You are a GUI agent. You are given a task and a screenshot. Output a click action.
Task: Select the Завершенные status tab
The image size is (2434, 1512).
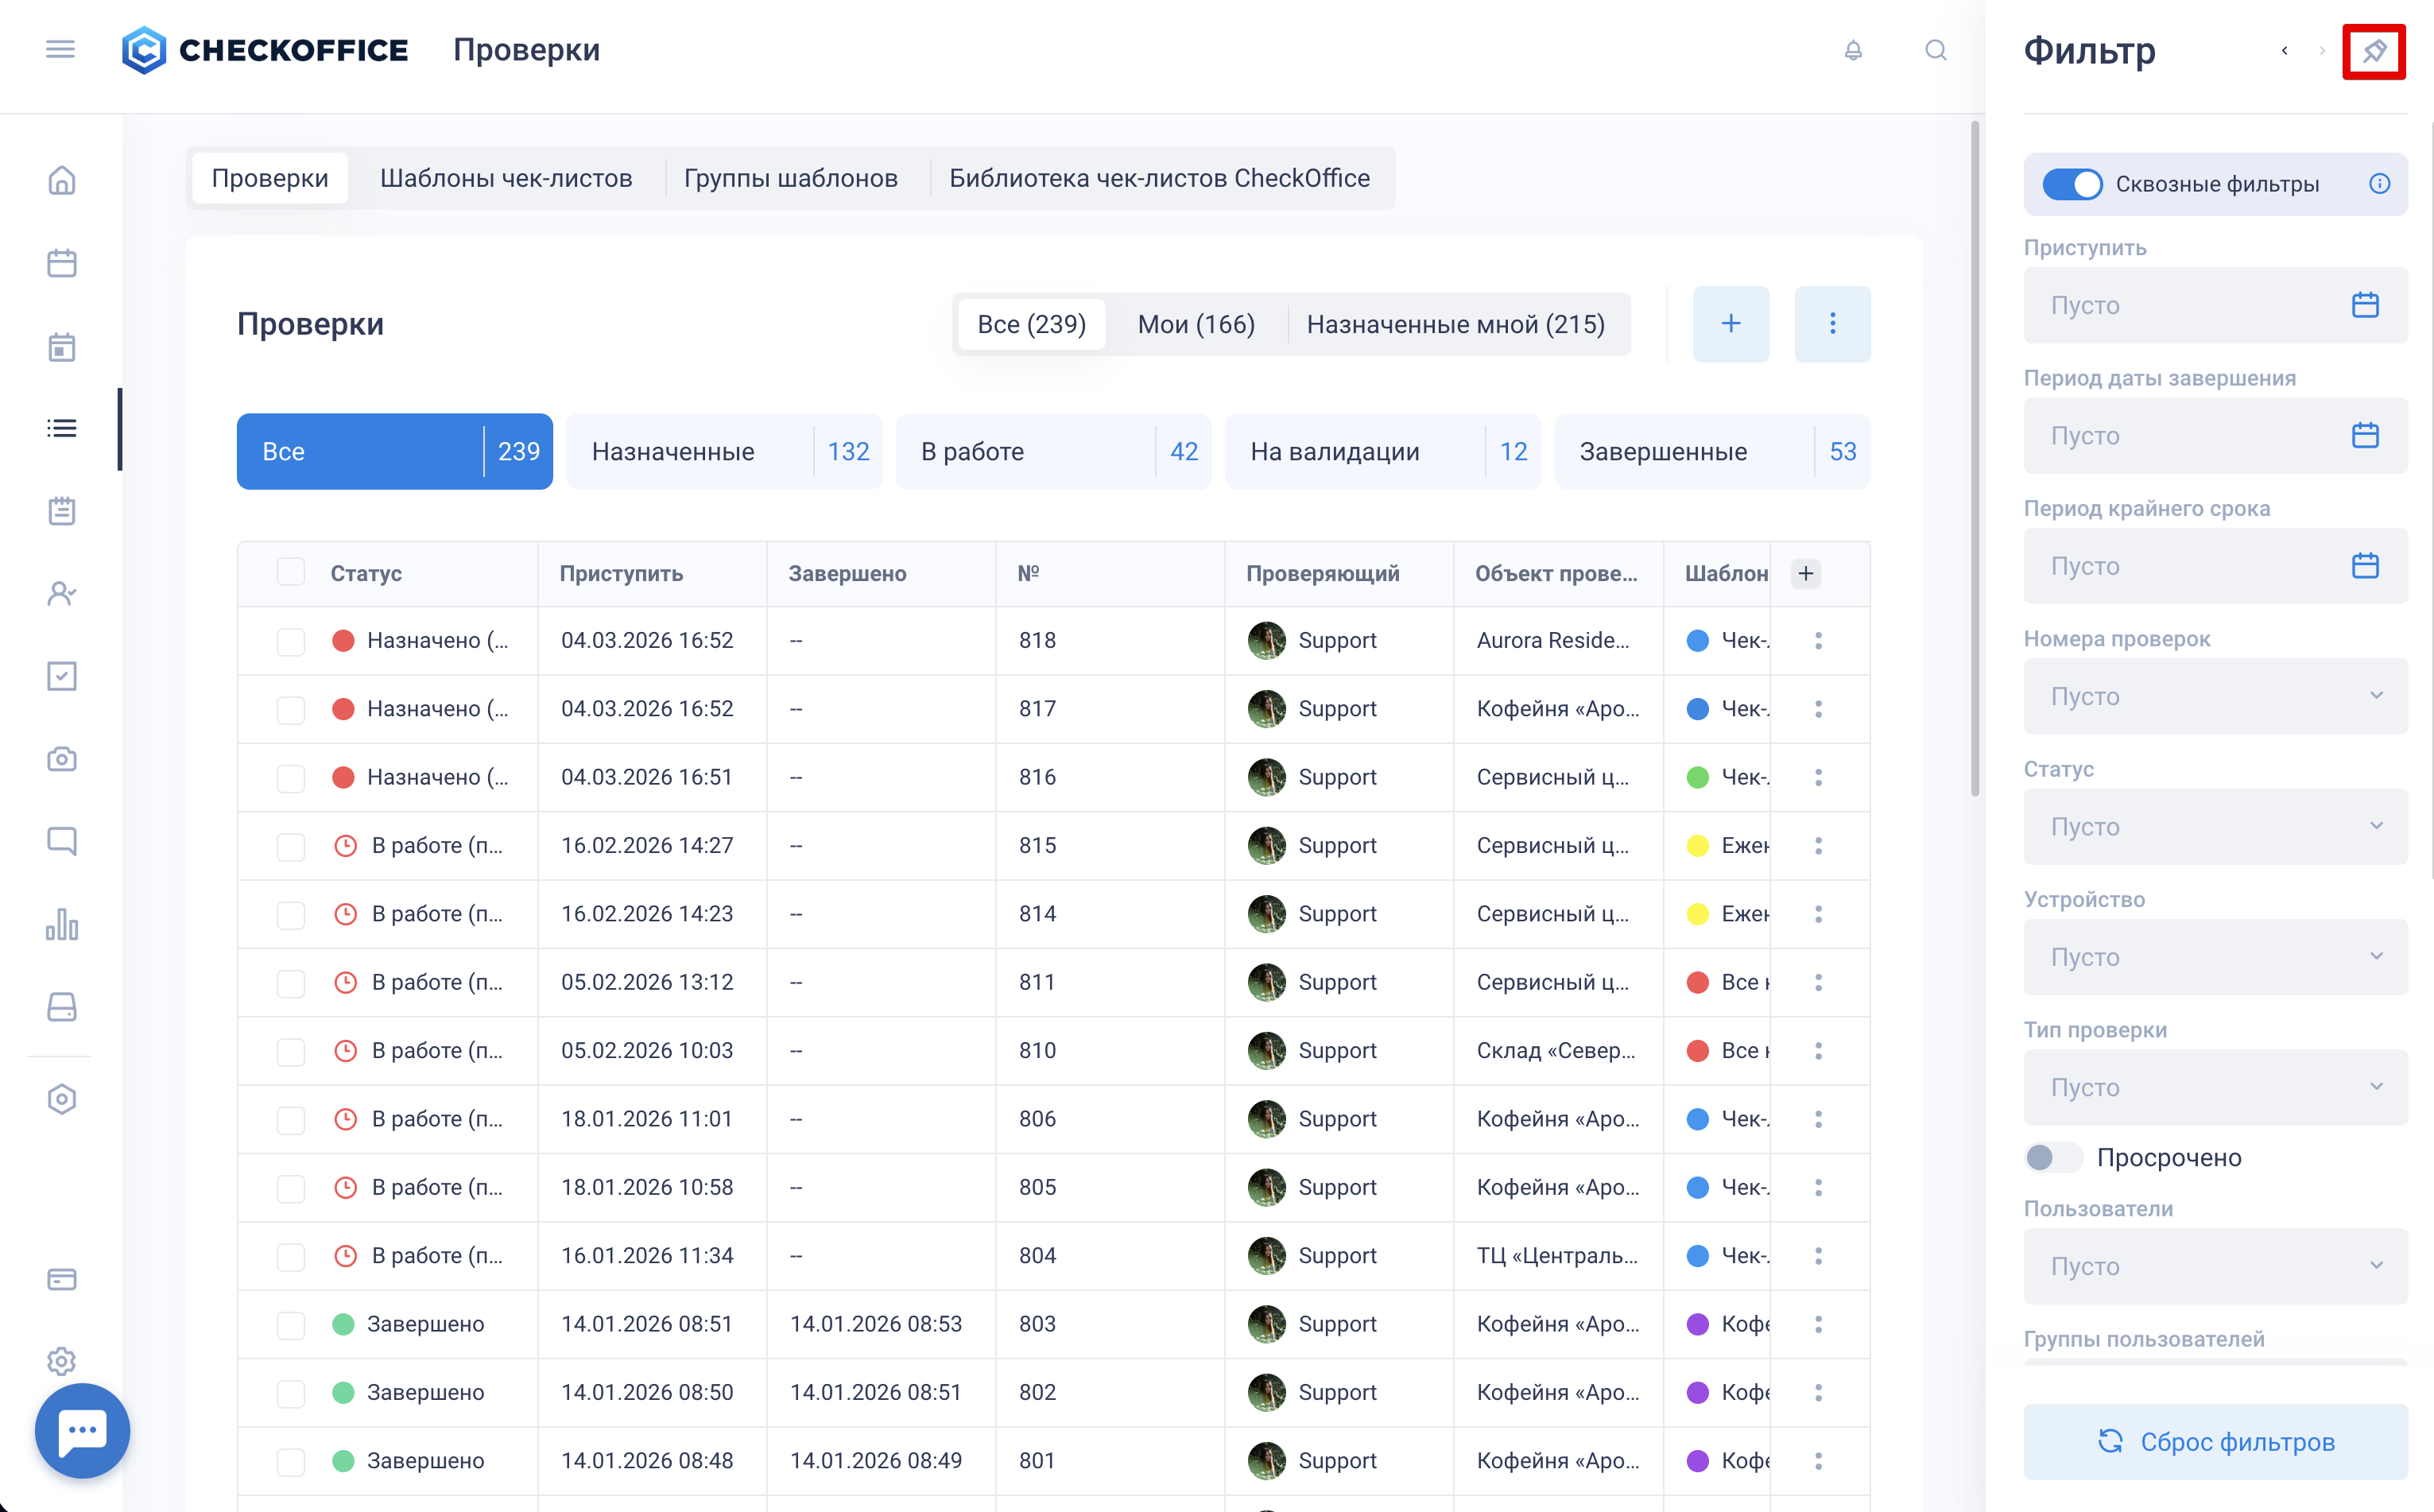1711,451
